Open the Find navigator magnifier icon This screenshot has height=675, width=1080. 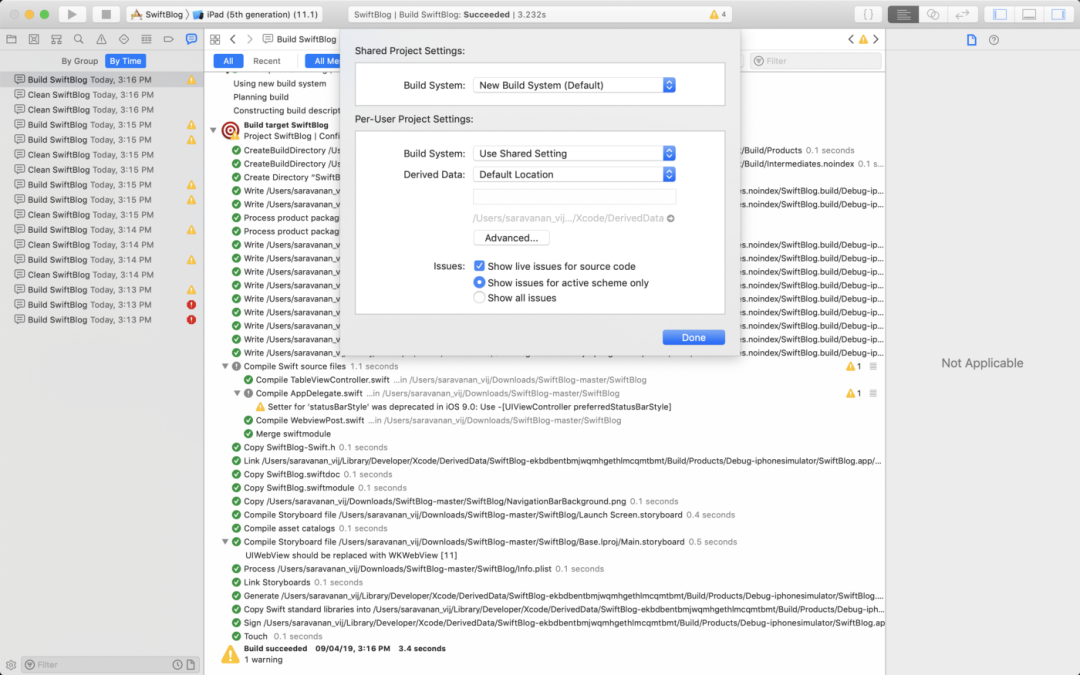79,39
